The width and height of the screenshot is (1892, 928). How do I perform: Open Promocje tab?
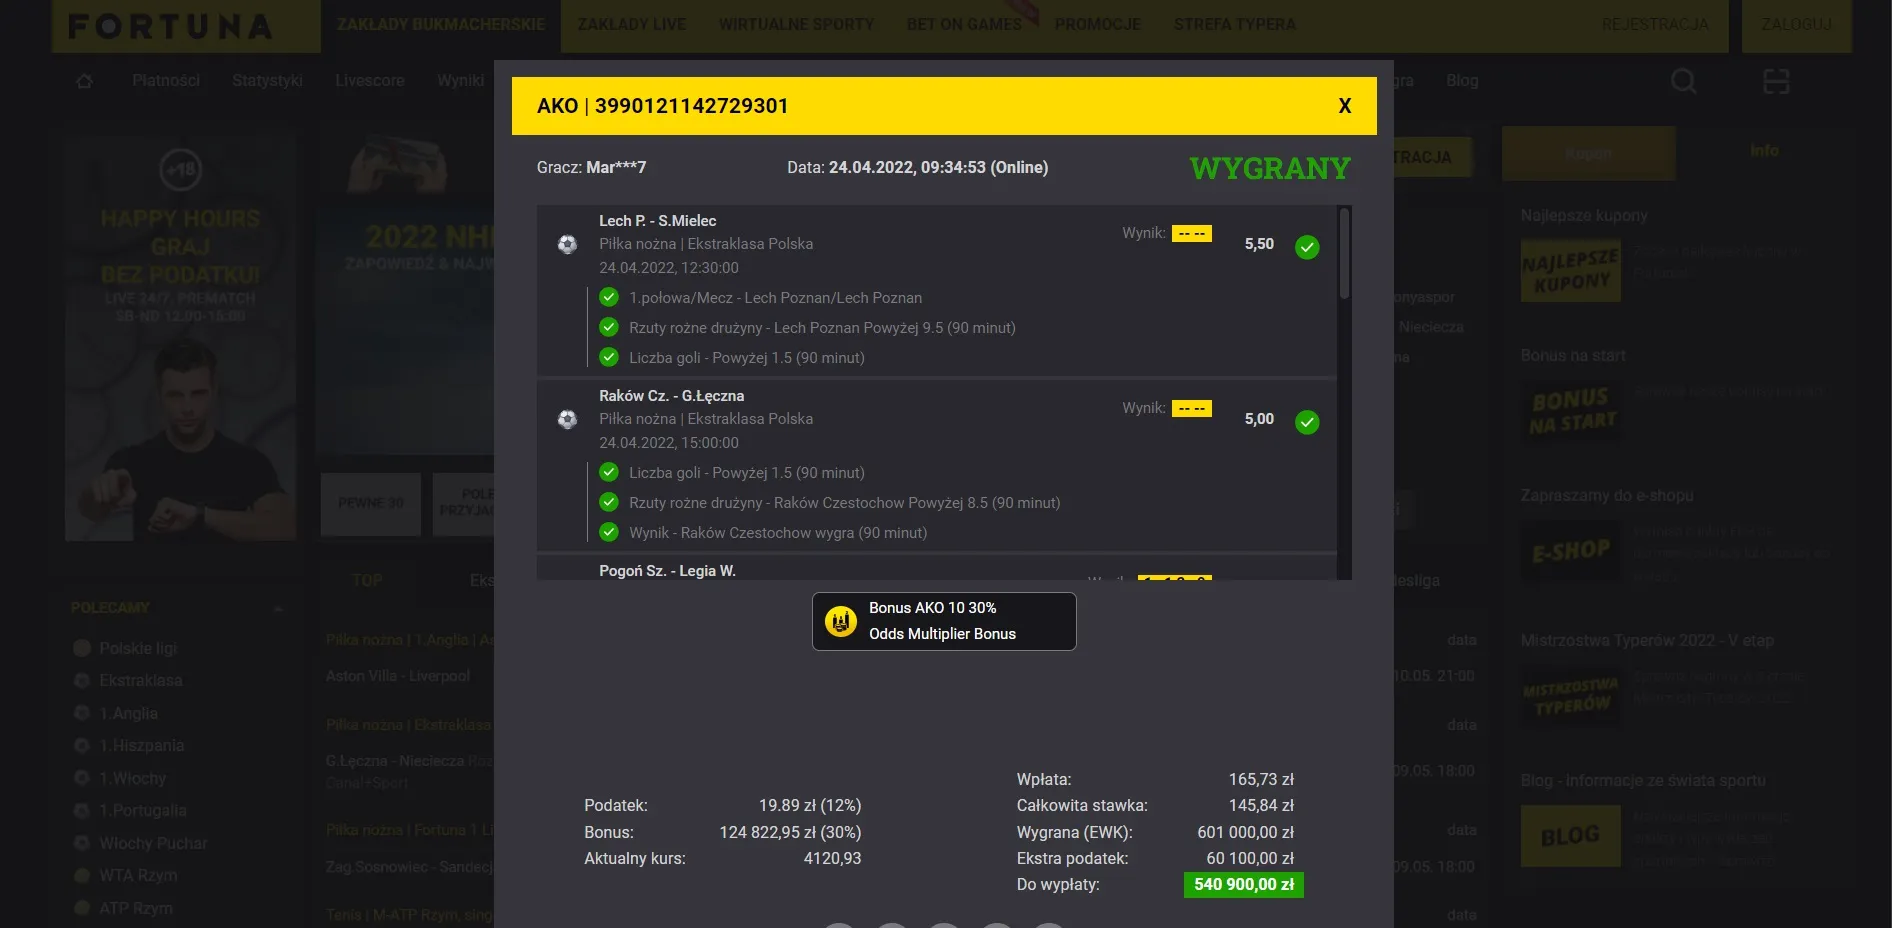pyautogui.click(x=1097, y=24)
